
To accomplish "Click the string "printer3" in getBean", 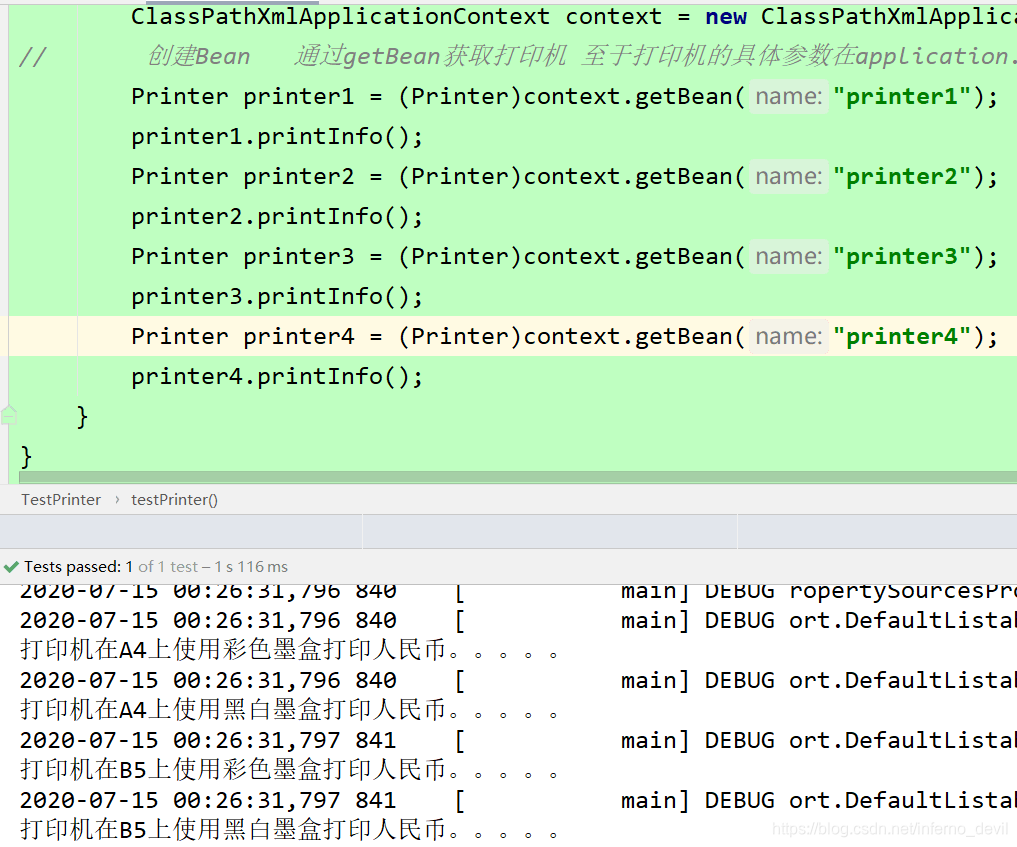I will click(902, 257).
